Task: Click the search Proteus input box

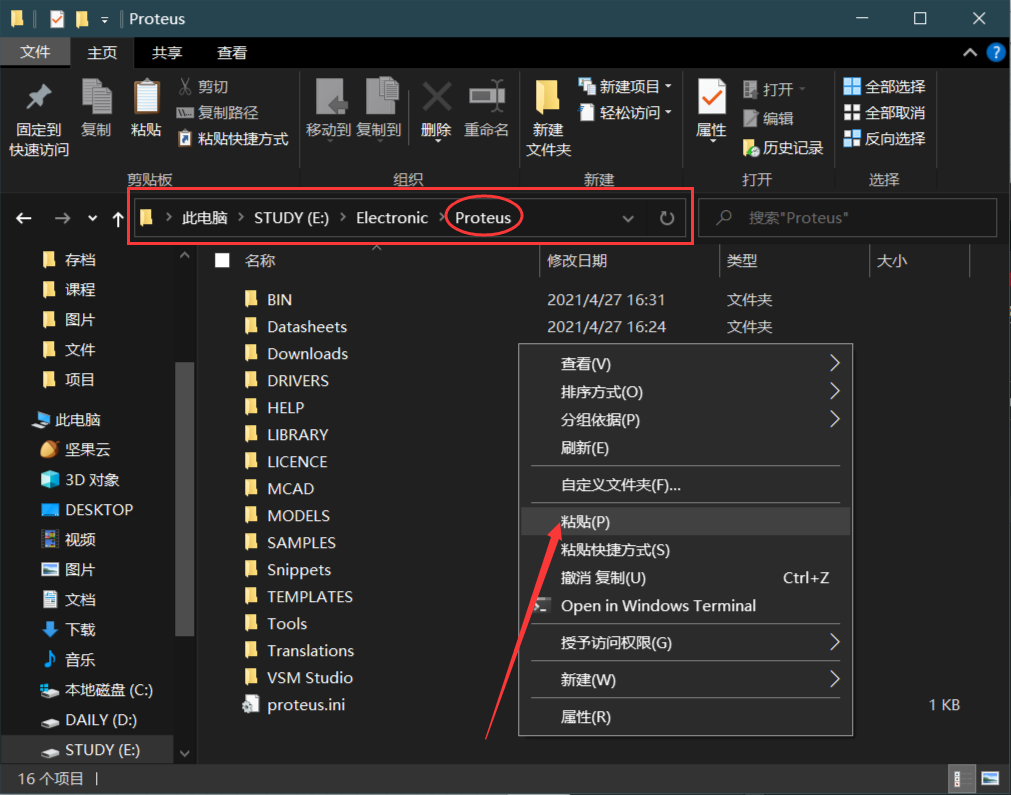Action: pos(847,218)
